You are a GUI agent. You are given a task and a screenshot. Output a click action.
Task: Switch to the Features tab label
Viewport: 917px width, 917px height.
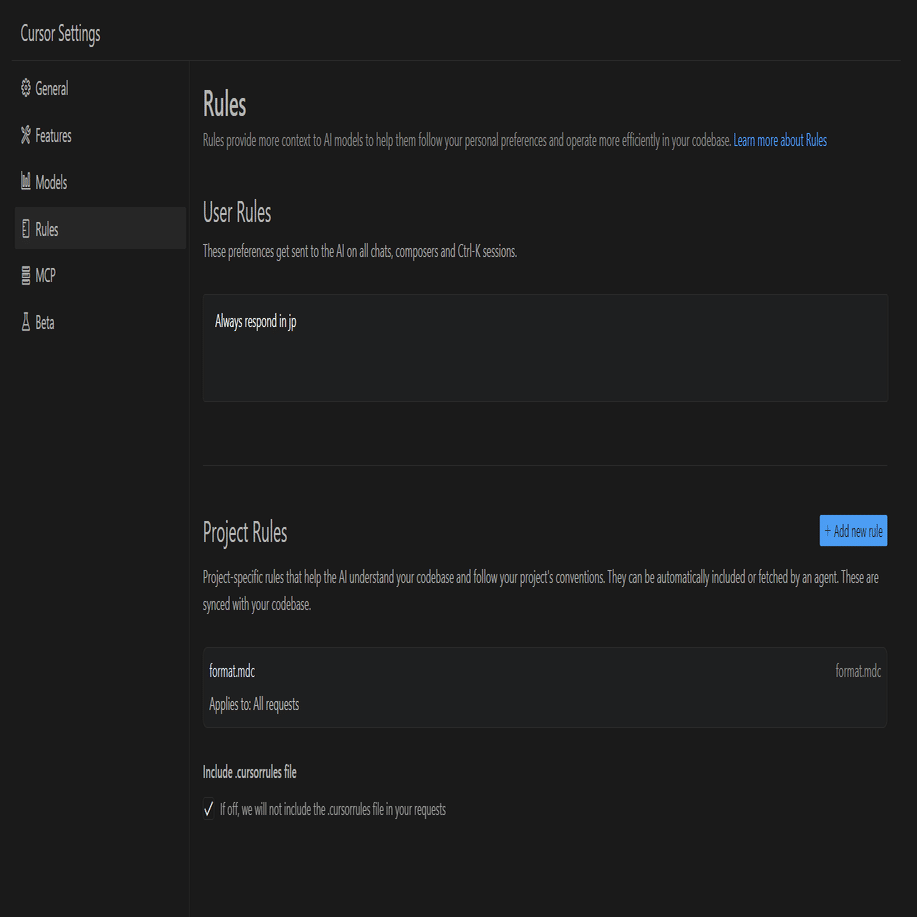pos(53,136)
